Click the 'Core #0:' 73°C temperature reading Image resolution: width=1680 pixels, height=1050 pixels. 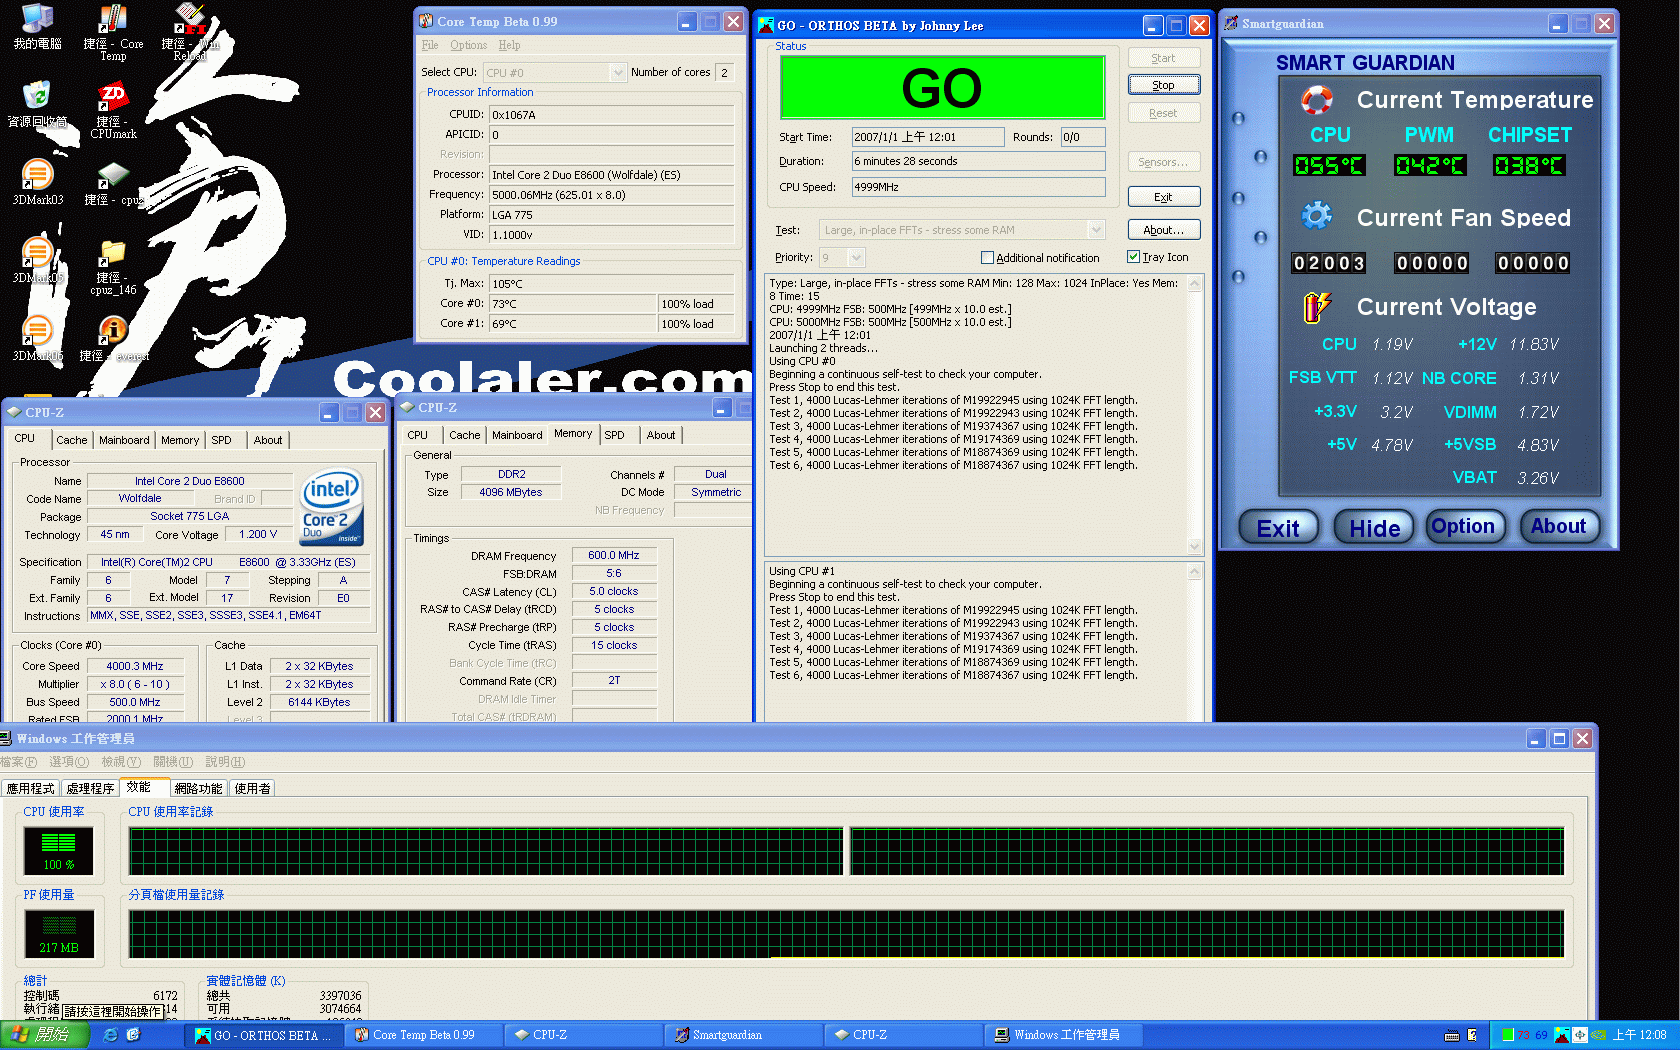[x=573, y=304]
